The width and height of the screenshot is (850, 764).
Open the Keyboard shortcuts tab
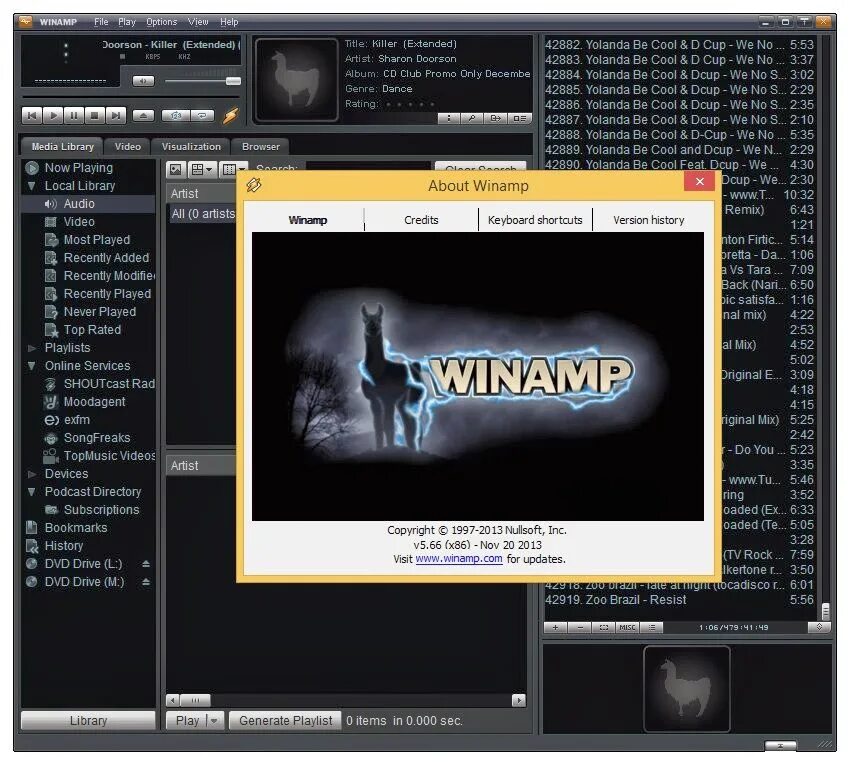click(535, 220)
